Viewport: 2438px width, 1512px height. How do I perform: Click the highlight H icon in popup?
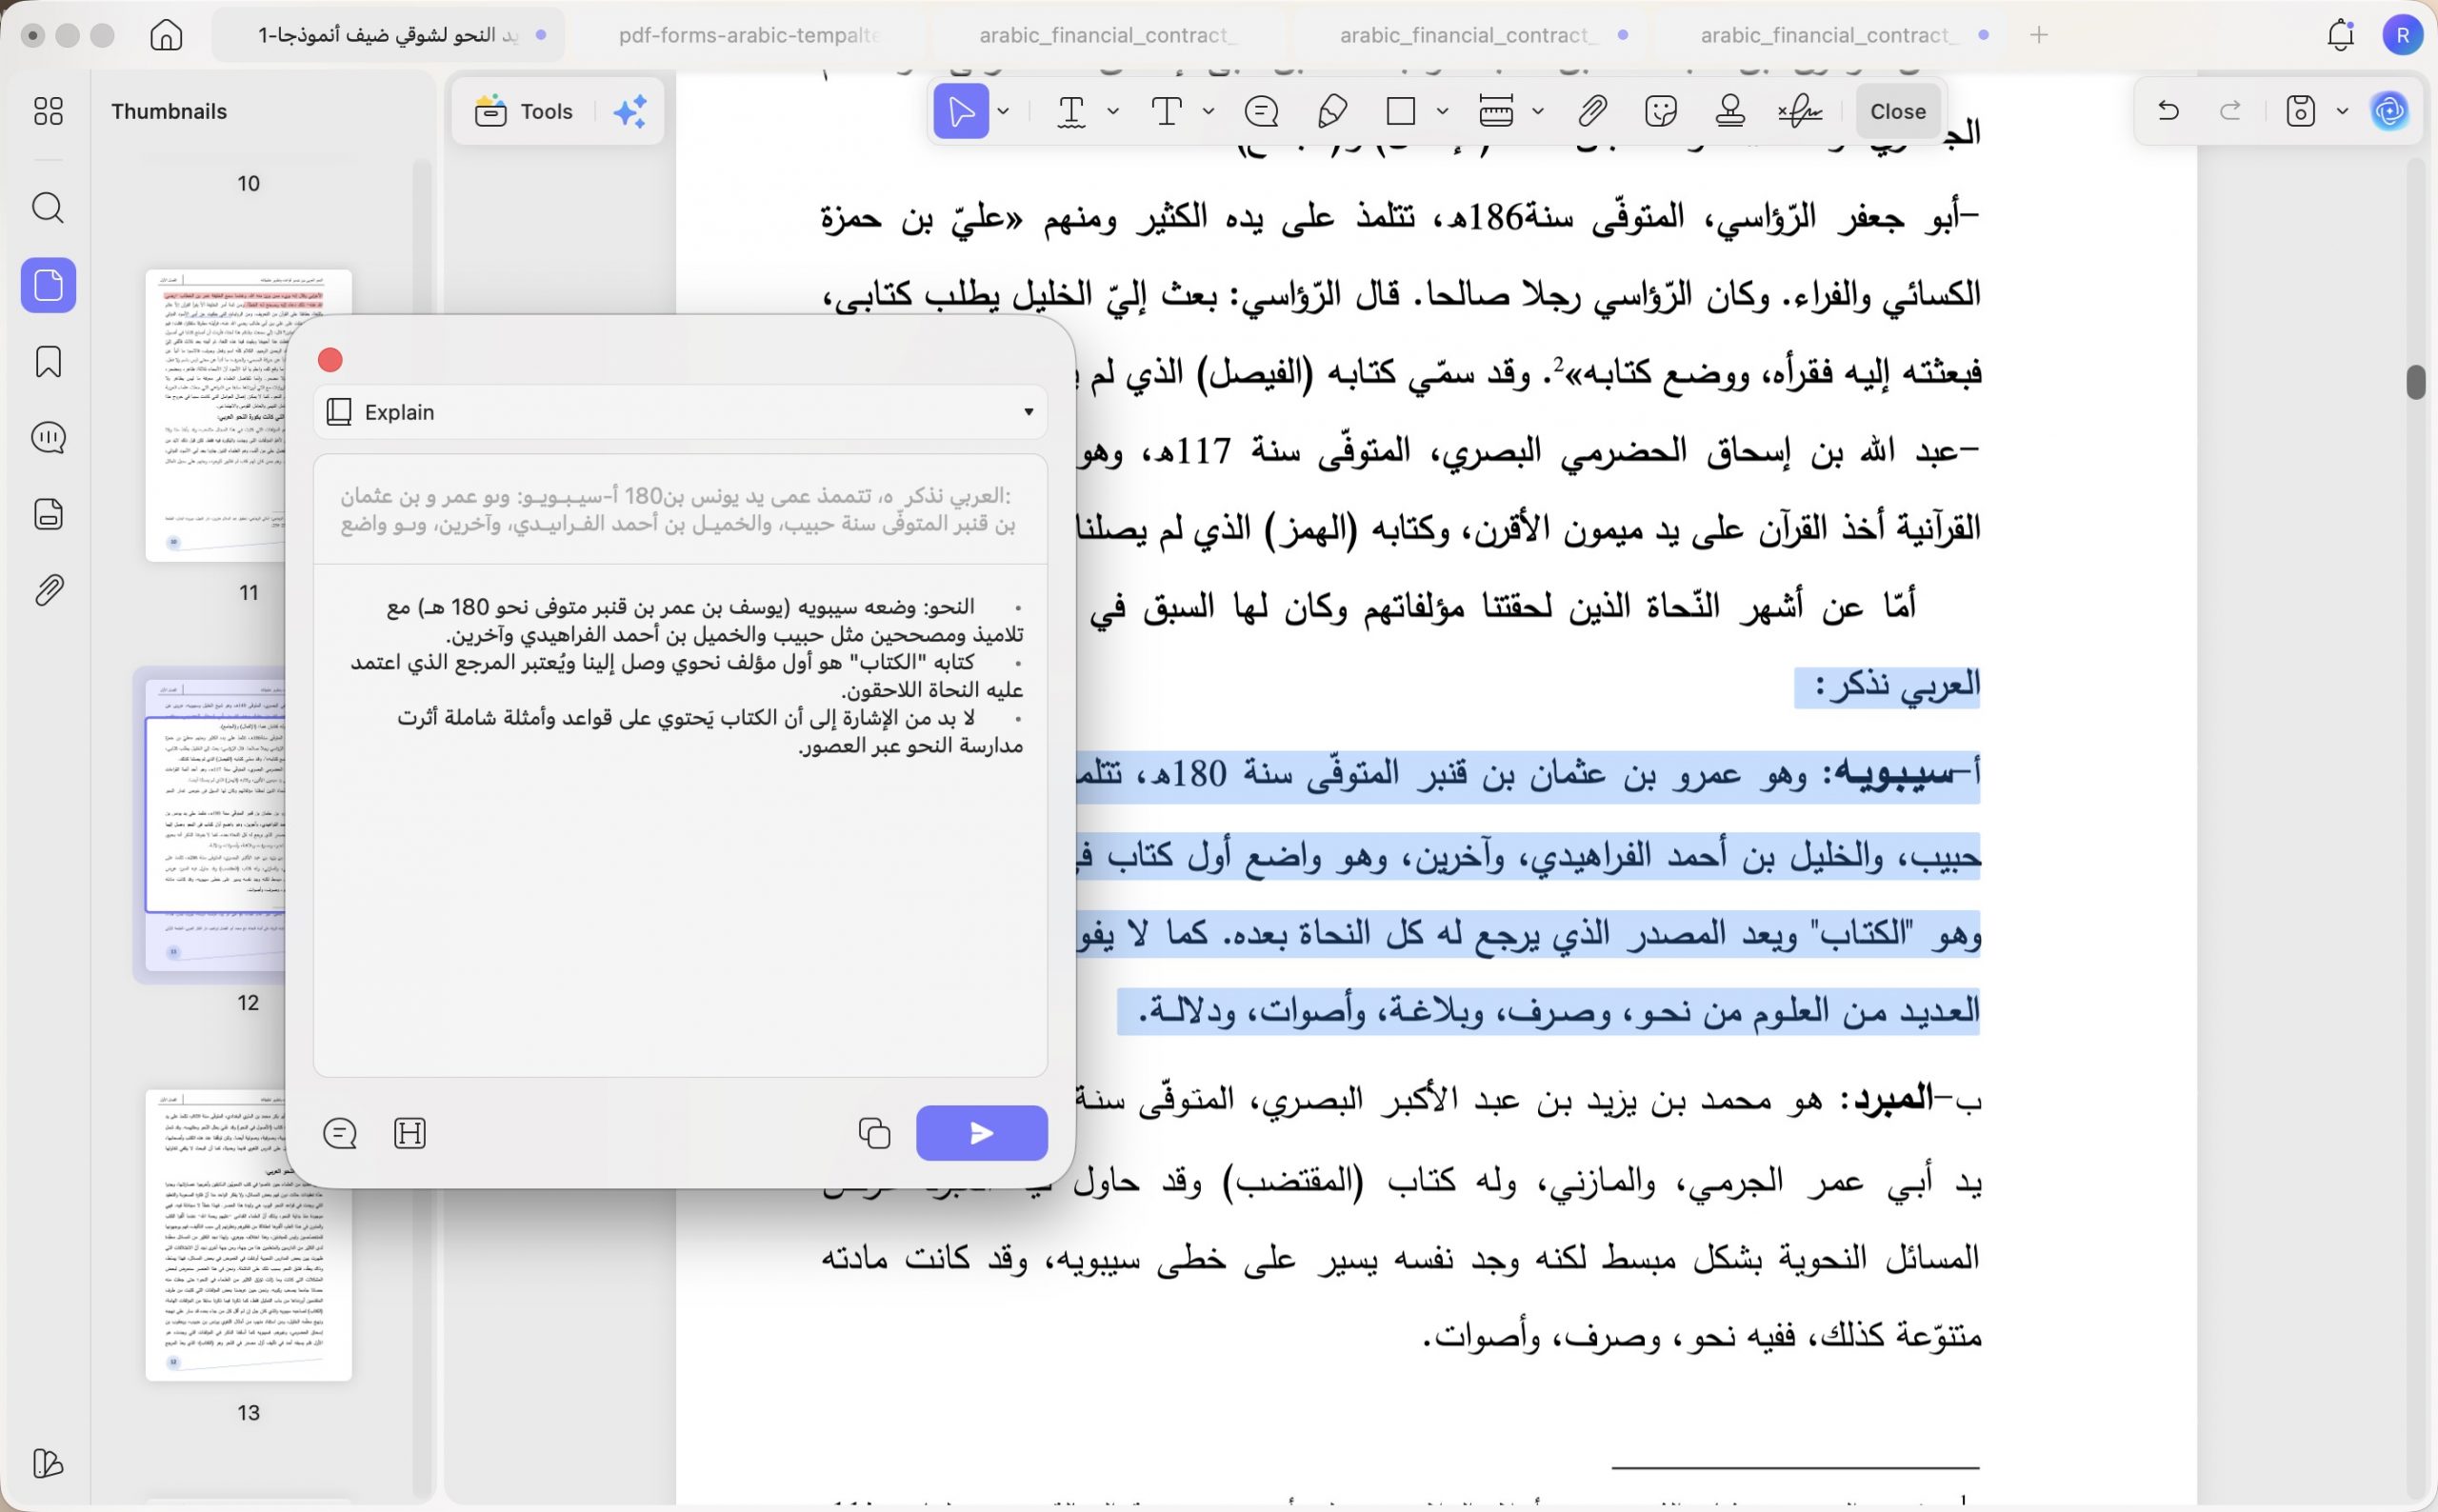[x=410, y=1133]
